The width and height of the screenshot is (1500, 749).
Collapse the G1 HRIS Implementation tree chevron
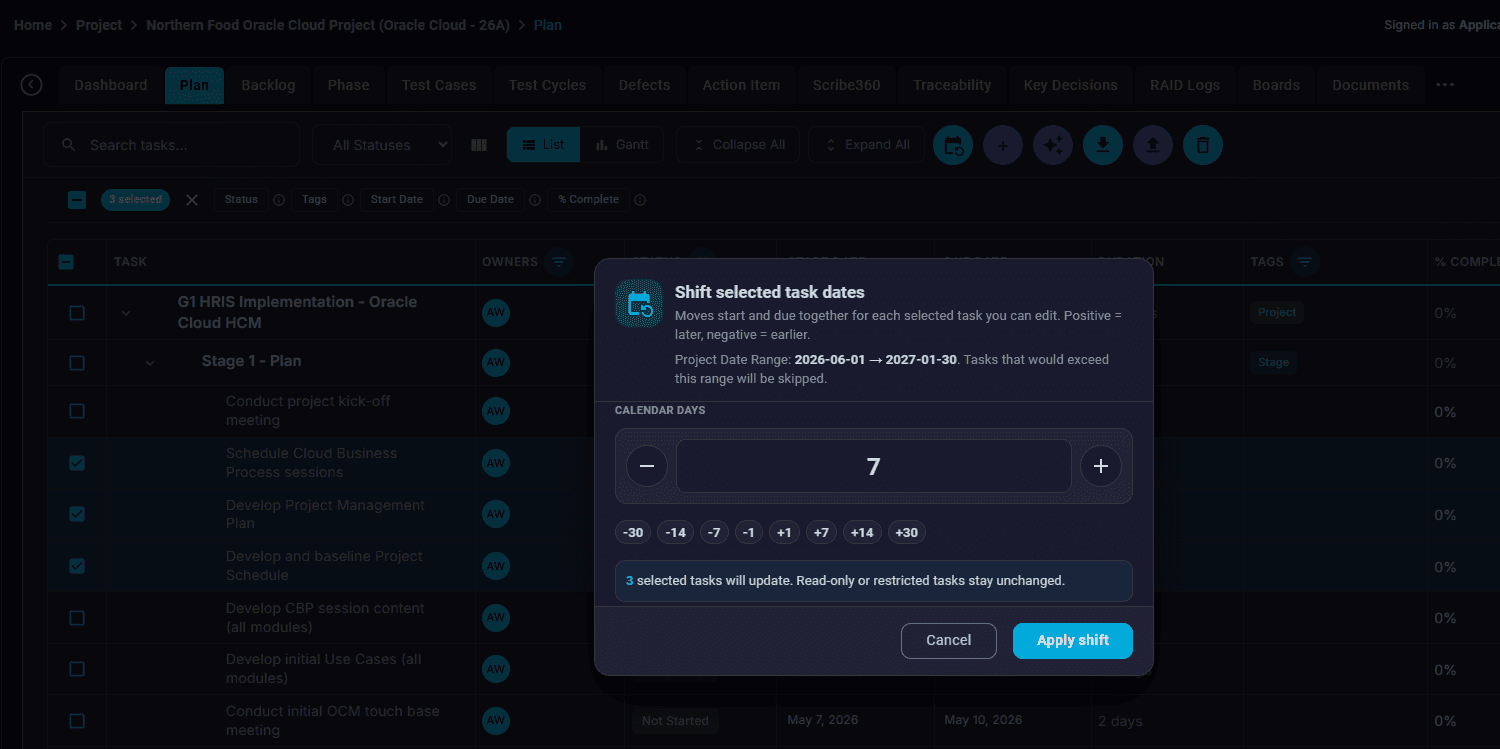(x=126, y=313)
